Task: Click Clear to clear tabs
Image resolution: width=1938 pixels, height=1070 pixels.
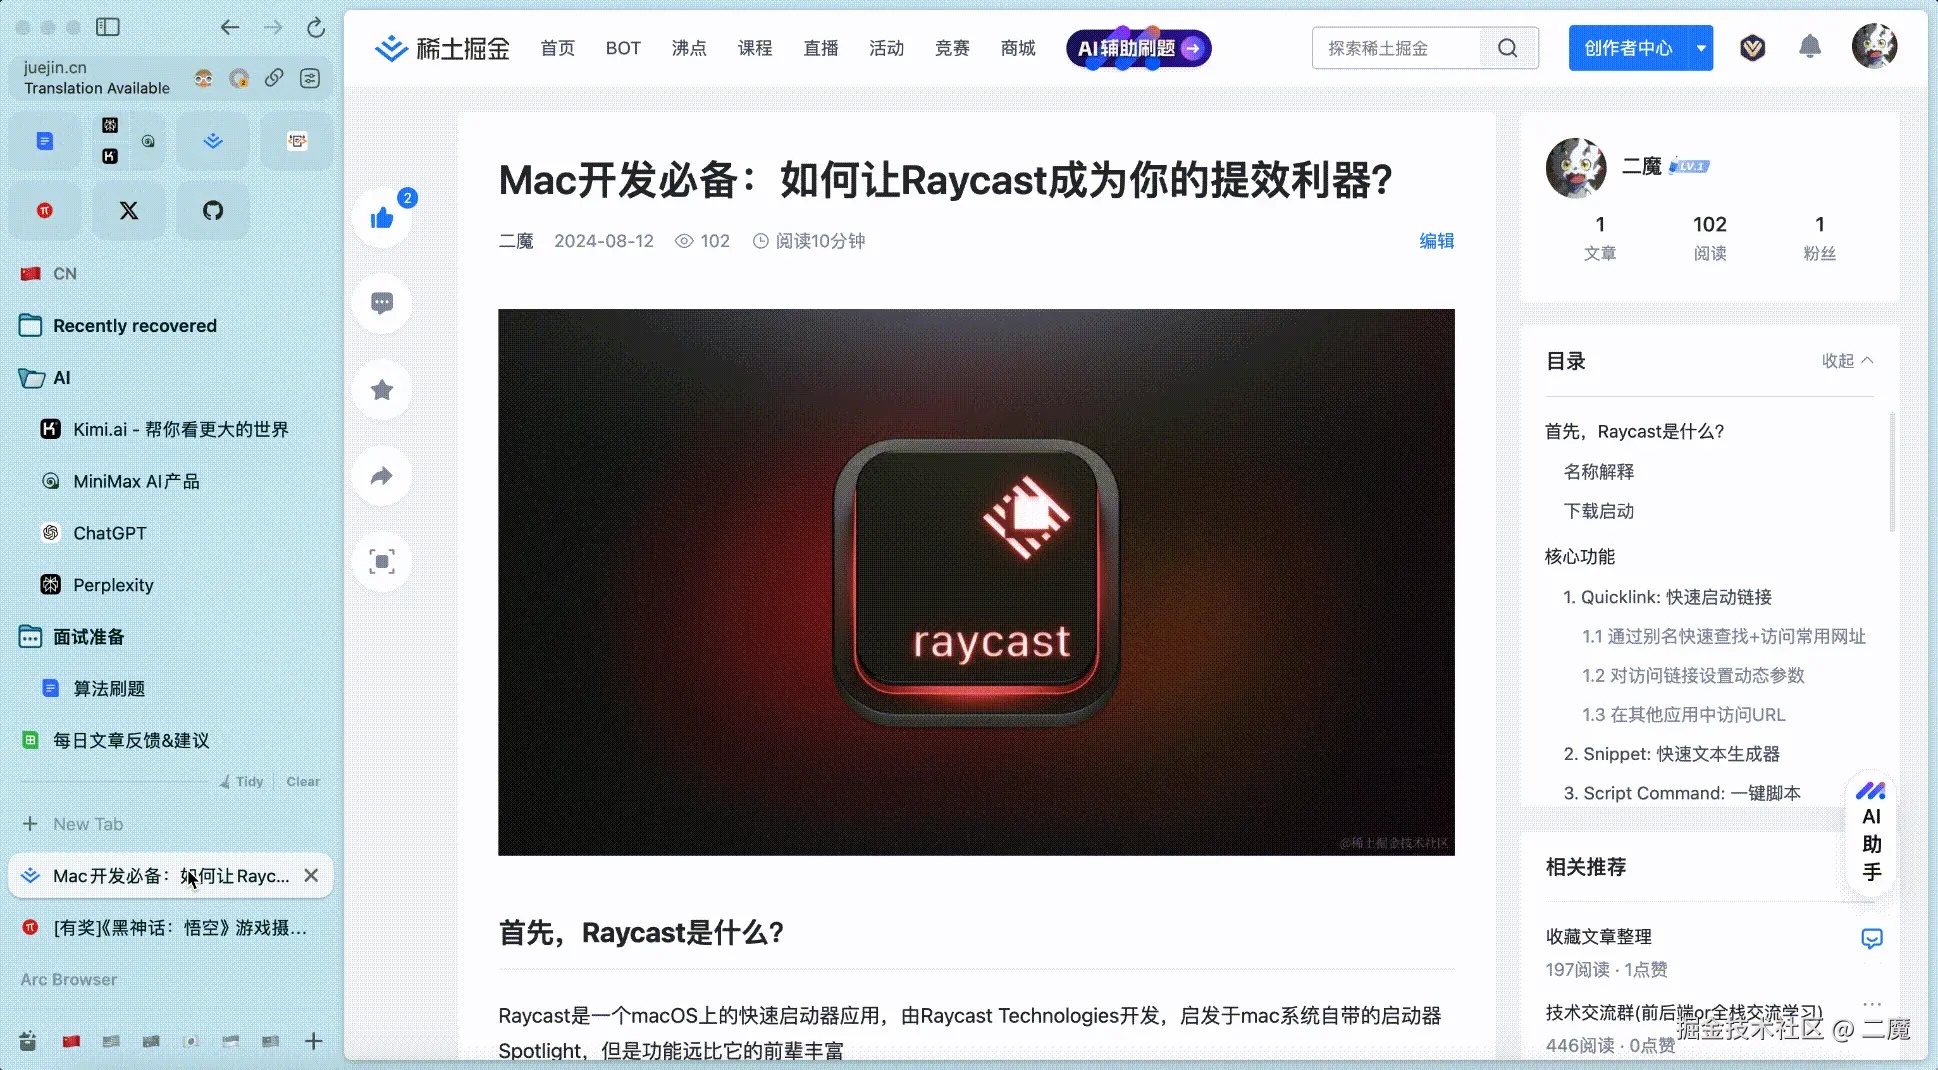Action: (303, 782)
